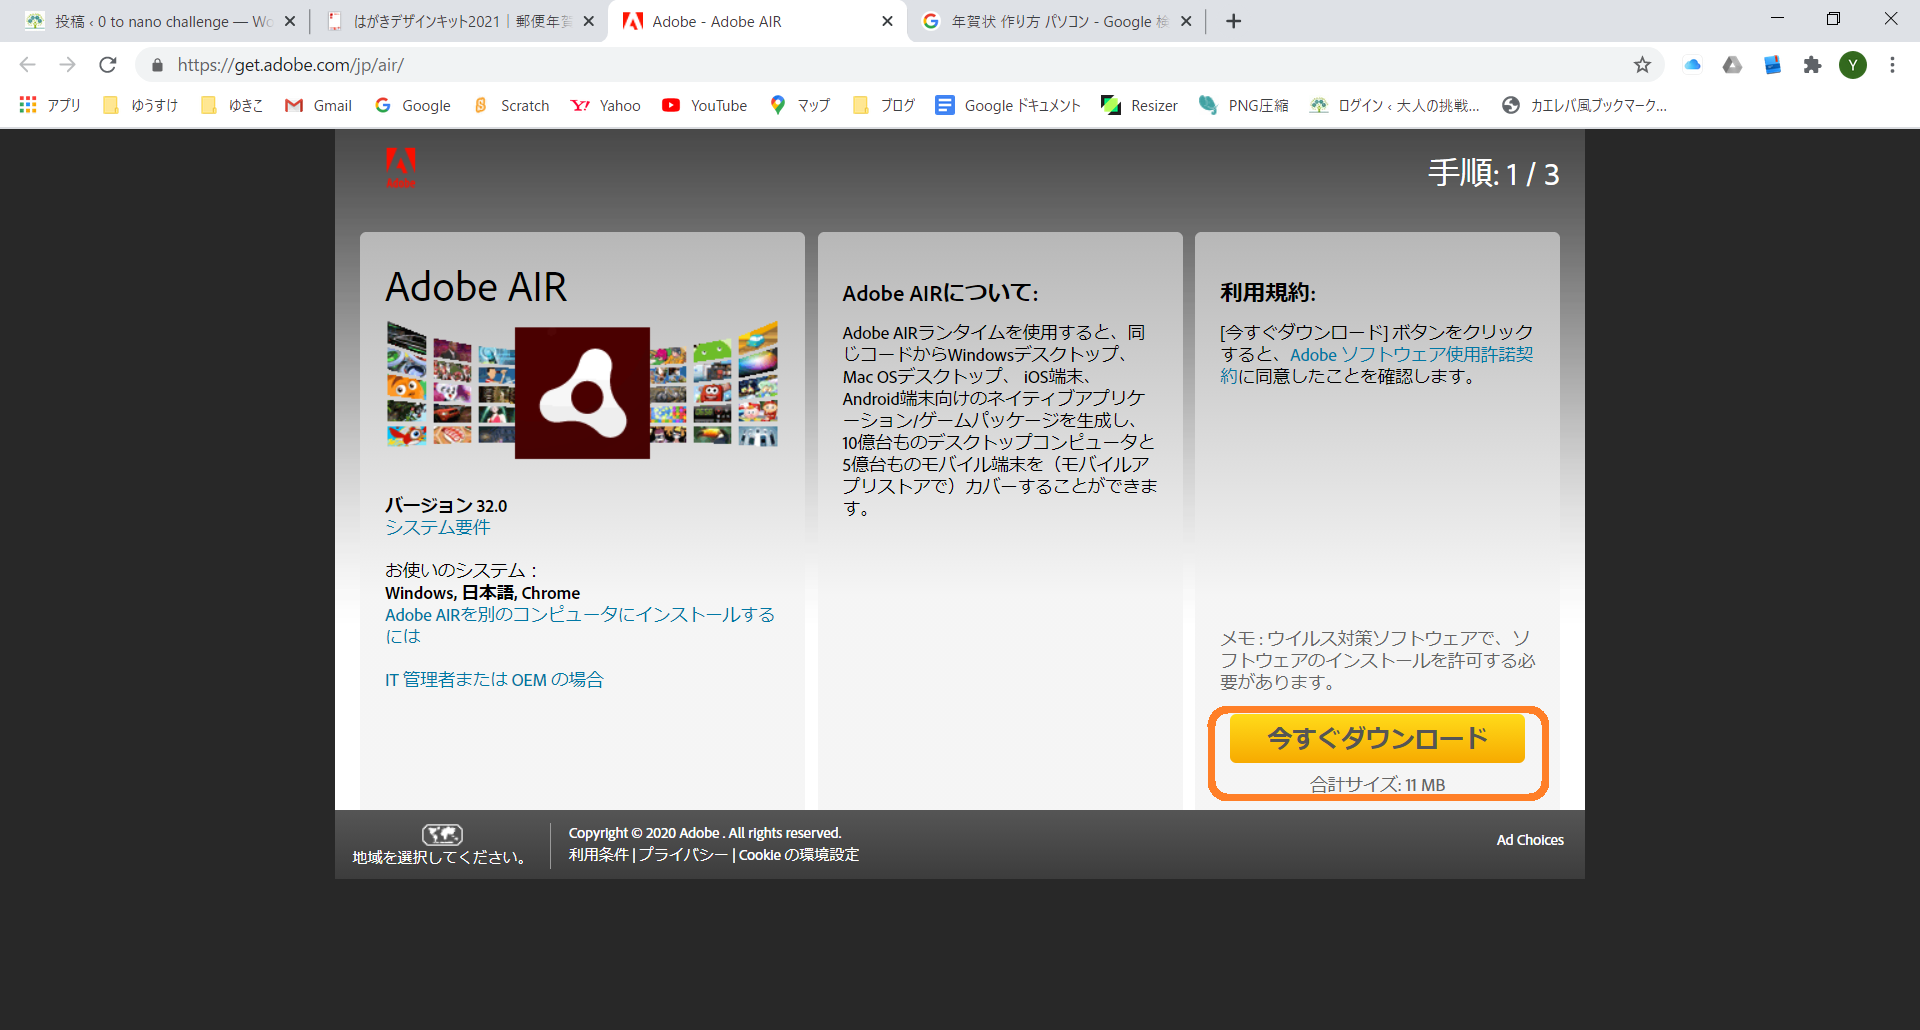1920x1030 pixels.
Task: Open the Adobe AIRを別のコンピュータにインストールするには link
Action: click(580, 625)
